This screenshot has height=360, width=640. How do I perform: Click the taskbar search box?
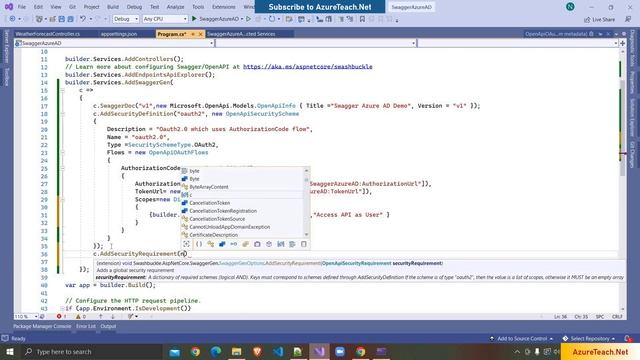pos(92,351)
